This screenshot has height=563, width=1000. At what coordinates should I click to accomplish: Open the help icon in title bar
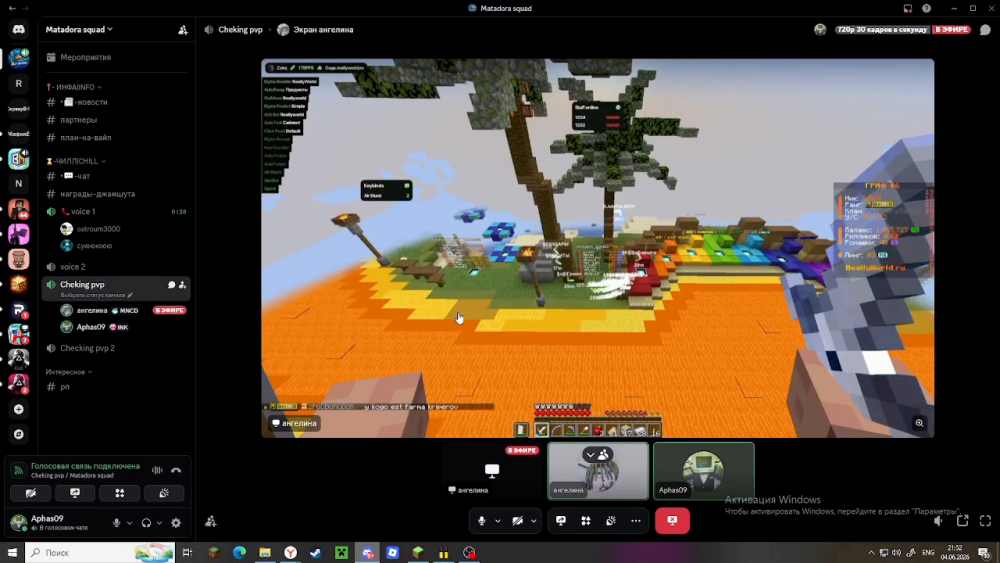(927, 8)
